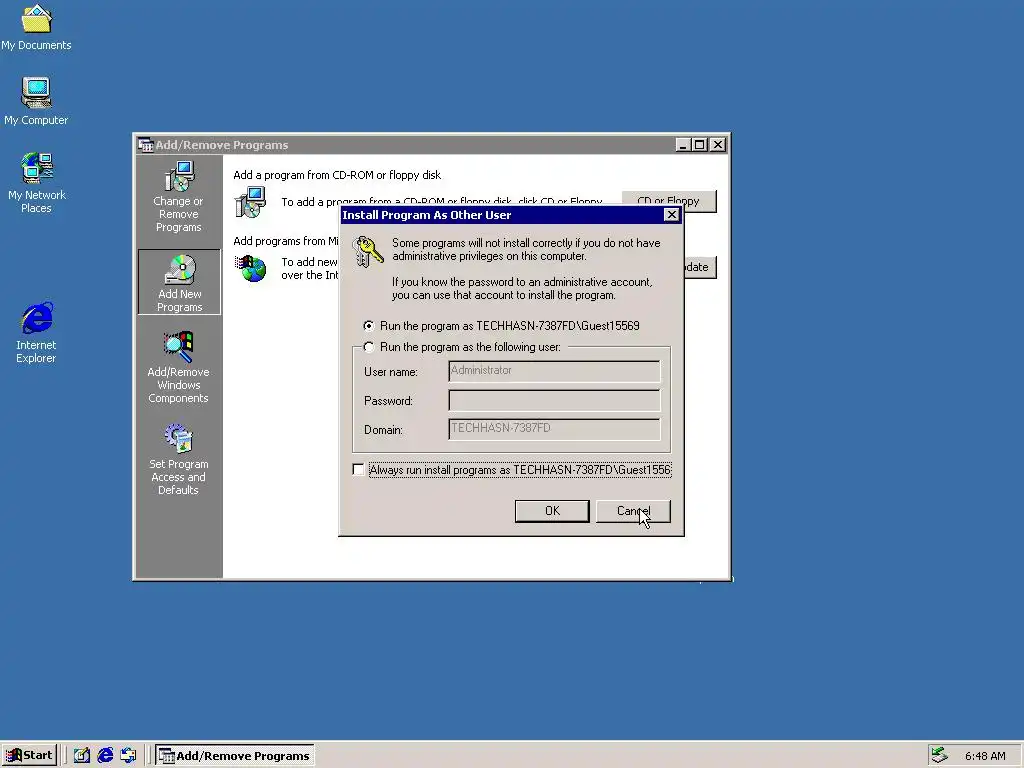Image resolution: width=1024 pixels, height=768 pixels.
Task: Click OK in Install Program dialog
Action: (552, 511)
